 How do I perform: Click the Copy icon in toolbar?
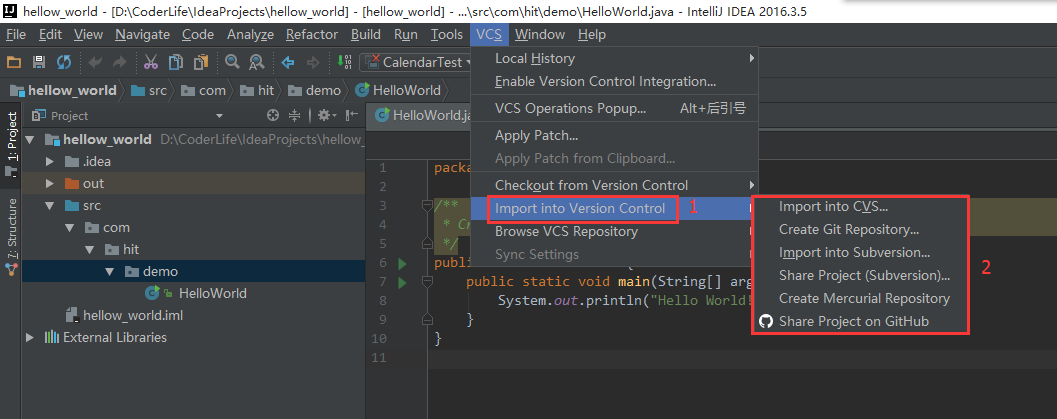pos(175,63)
